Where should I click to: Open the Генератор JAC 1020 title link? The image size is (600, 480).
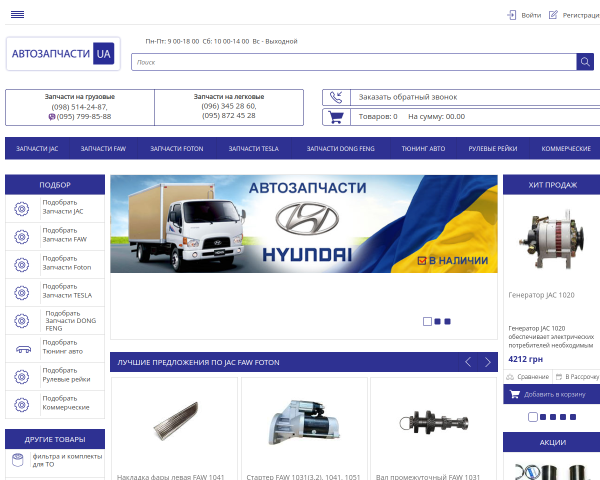(541, 295)
